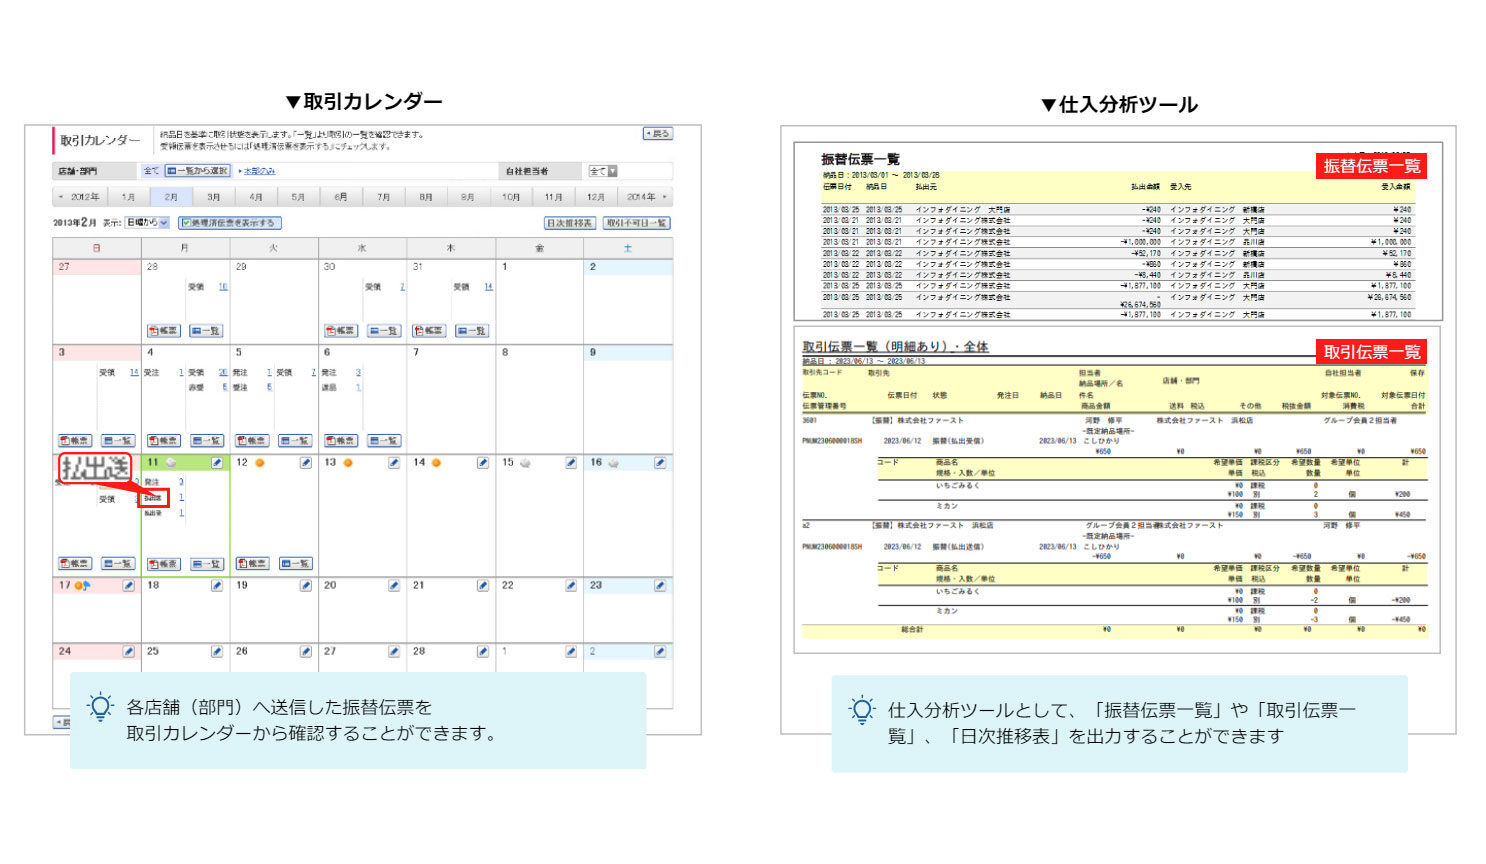The height and width of the screenshot is (864, 1486).
Task: Click the edit pencil icon on day 11
Action: 217,463
